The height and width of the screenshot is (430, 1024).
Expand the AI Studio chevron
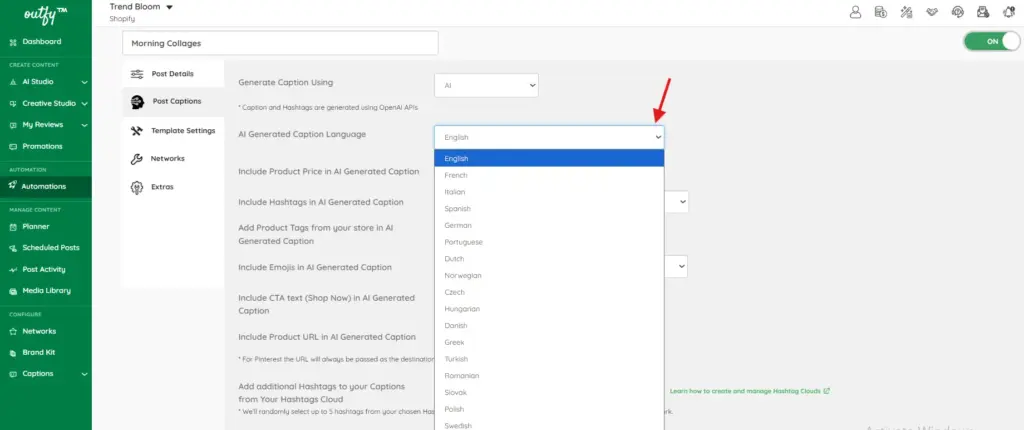(x=84, y=82)
